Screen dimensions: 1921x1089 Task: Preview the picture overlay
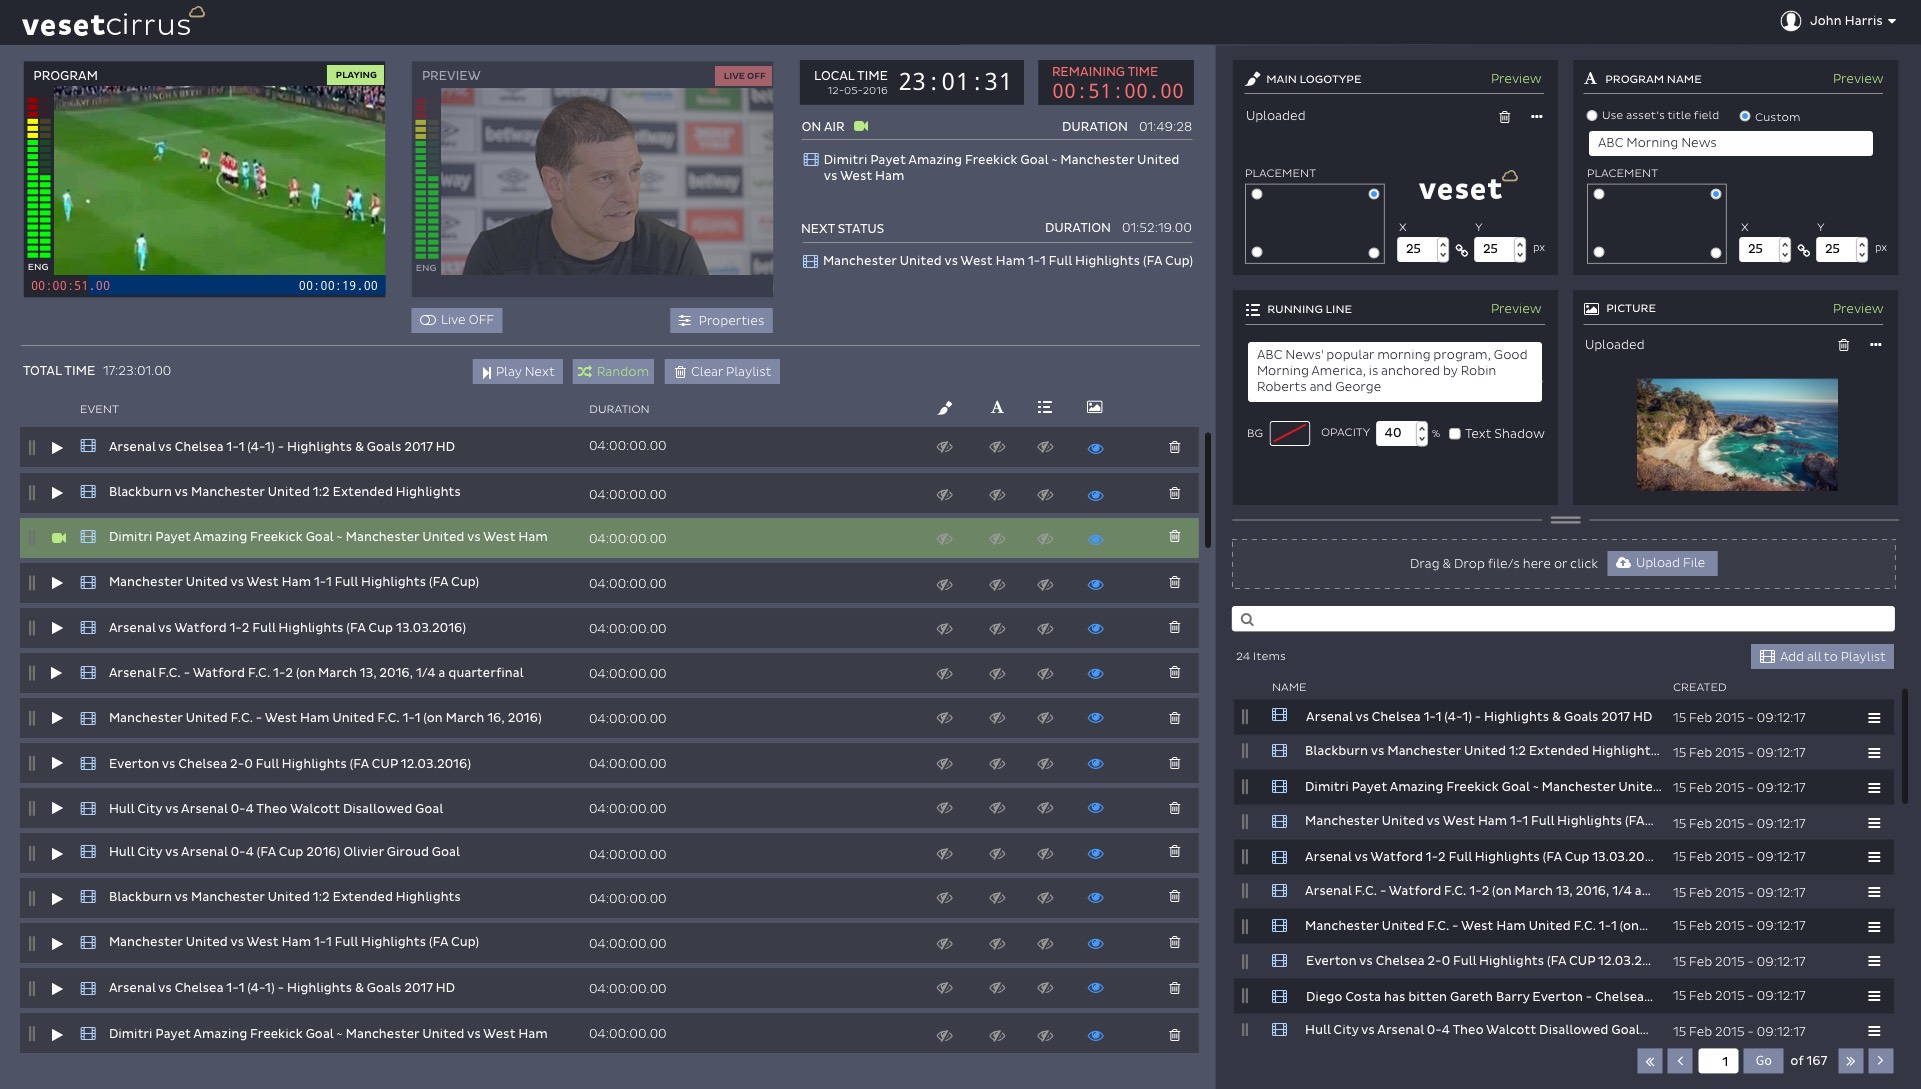pos(1858,309)
